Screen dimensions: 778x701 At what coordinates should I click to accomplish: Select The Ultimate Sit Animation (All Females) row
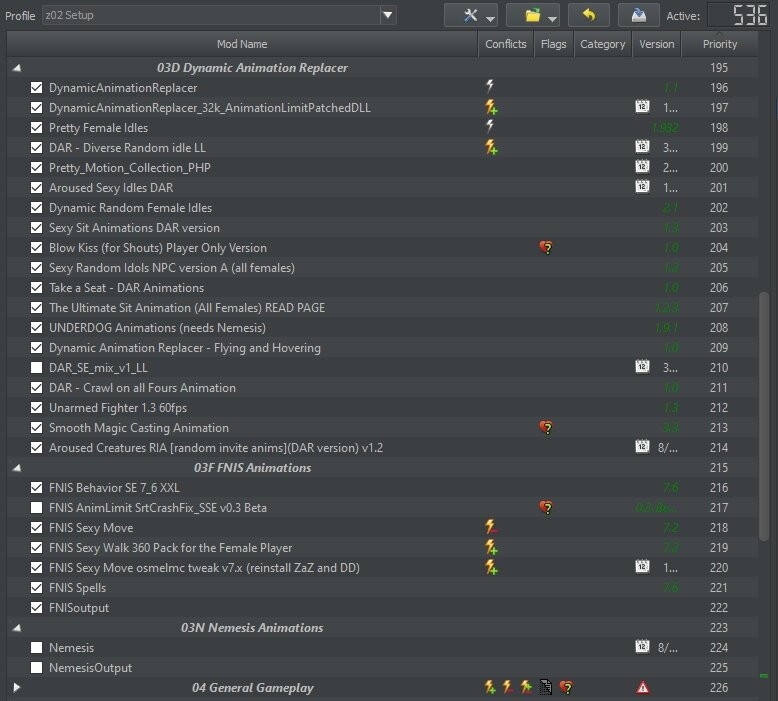click(382, 308)
